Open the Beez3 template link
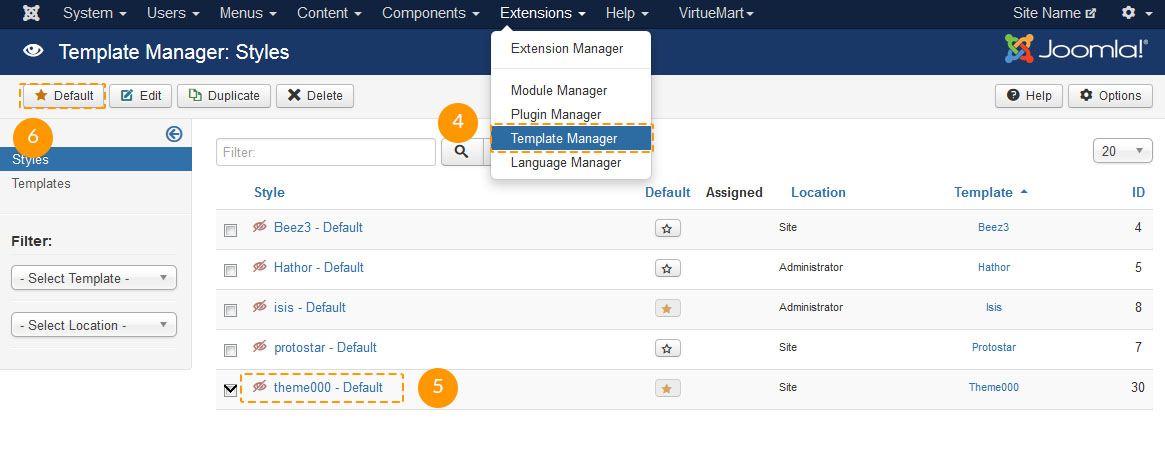Image resolution: width=1165 pixels, height=452 pixels. coord(993,227)
